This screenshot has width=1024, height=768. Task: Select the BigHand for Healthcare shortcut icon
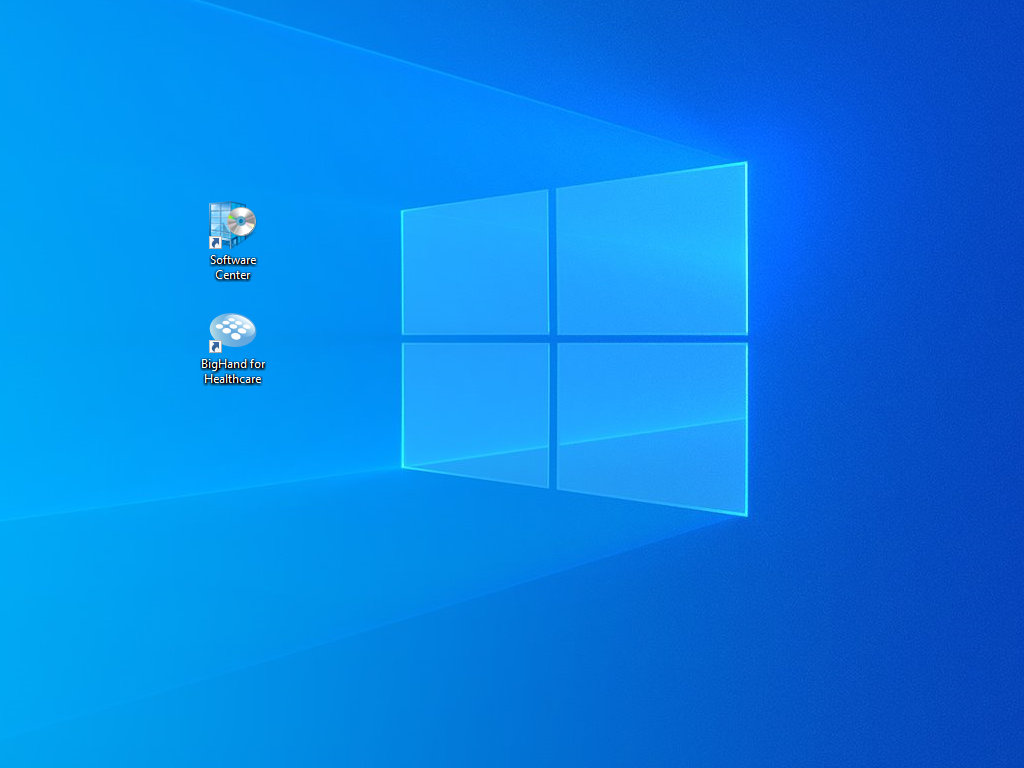point(232,332)
